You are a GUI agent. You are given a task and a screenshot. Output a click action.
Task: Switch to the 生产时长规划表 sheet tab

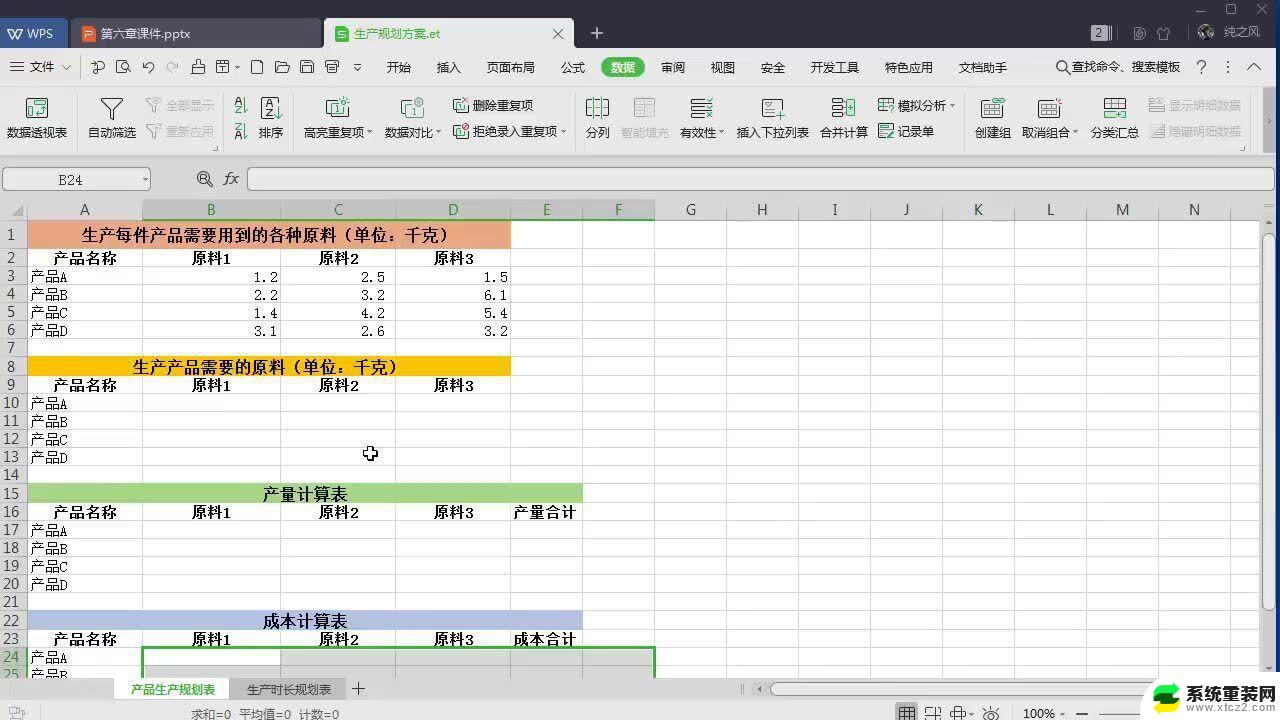click(289, 689)
